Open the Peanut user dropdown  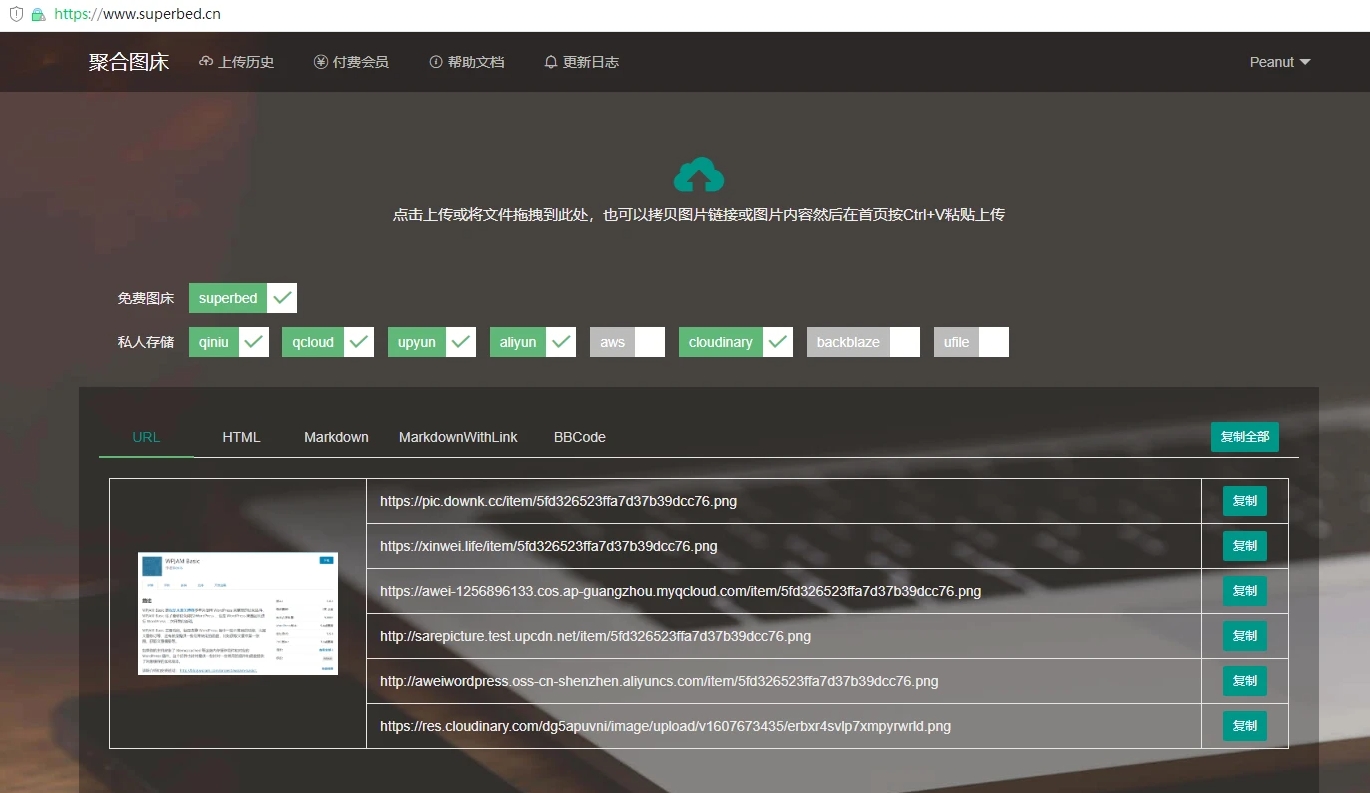coord(1280,62)
